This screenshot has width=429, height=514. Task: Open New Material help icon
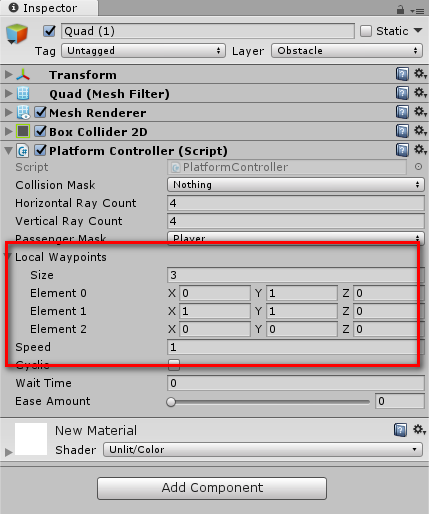coord(400,430)
